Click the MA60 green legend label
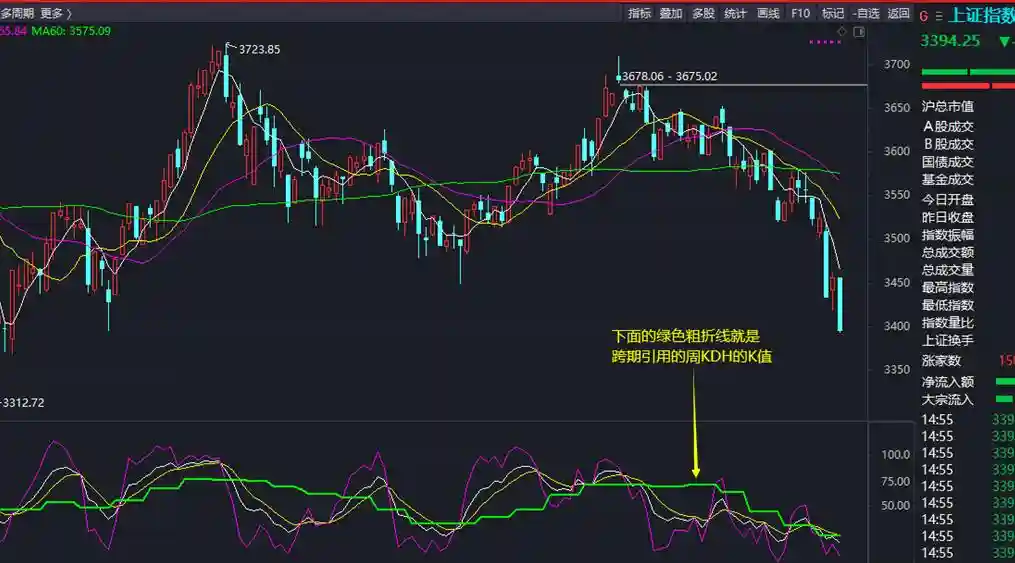Screen dimensions: 1015x563 tap(71, 31)
